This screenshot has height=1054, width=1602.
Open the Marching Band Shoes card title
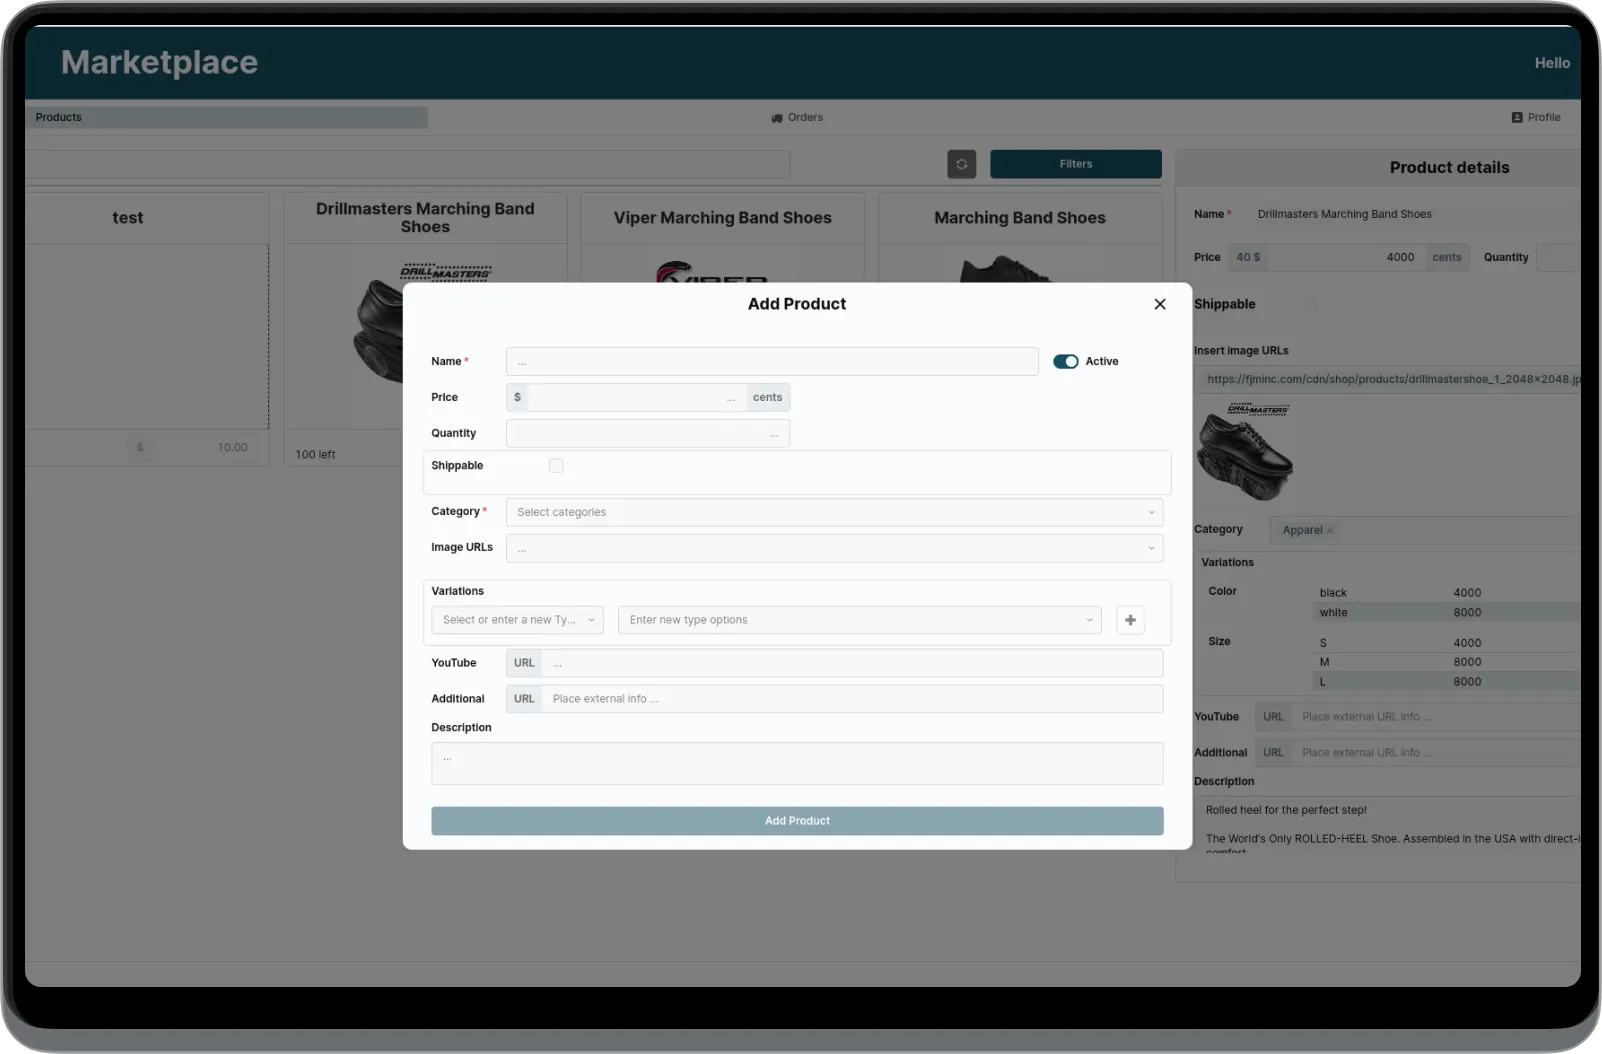(1020, 218)
